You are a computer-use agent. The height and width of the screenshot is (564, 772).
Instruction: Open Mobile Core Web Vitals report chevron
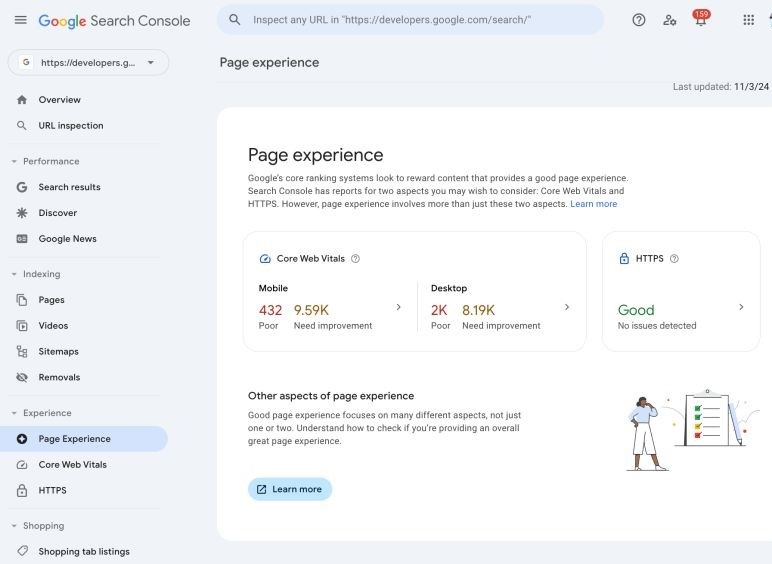tap(398, 307)
